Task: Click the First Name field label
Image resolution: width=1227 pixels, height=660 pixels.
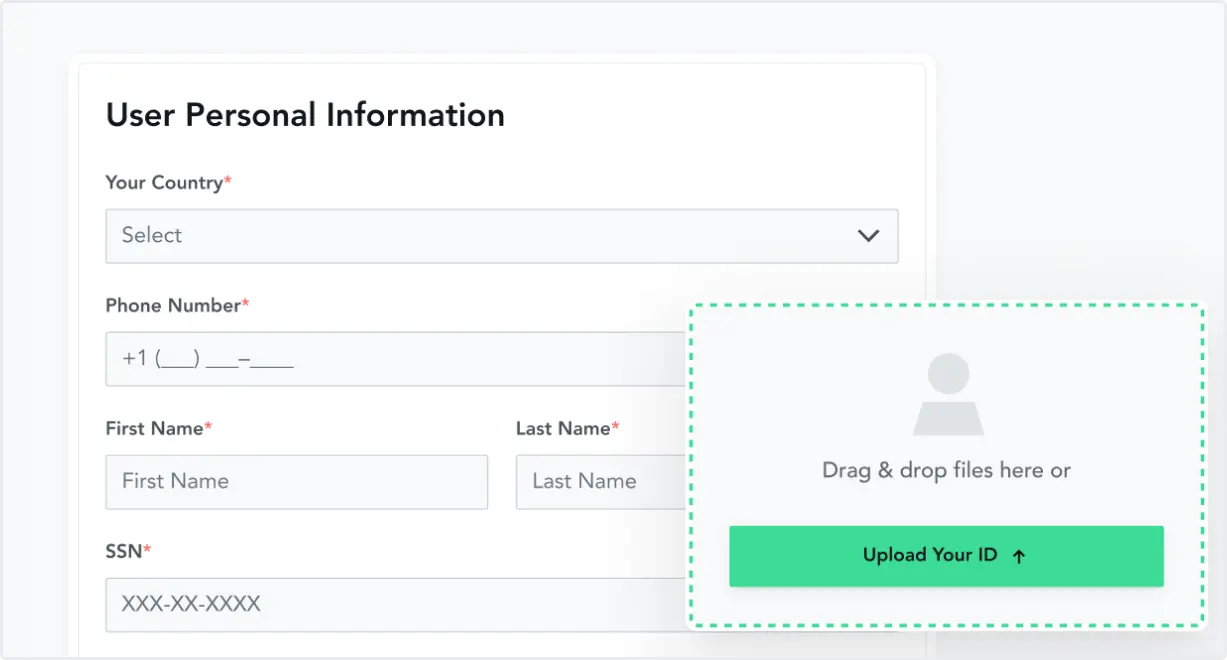Action: (154, 428)
